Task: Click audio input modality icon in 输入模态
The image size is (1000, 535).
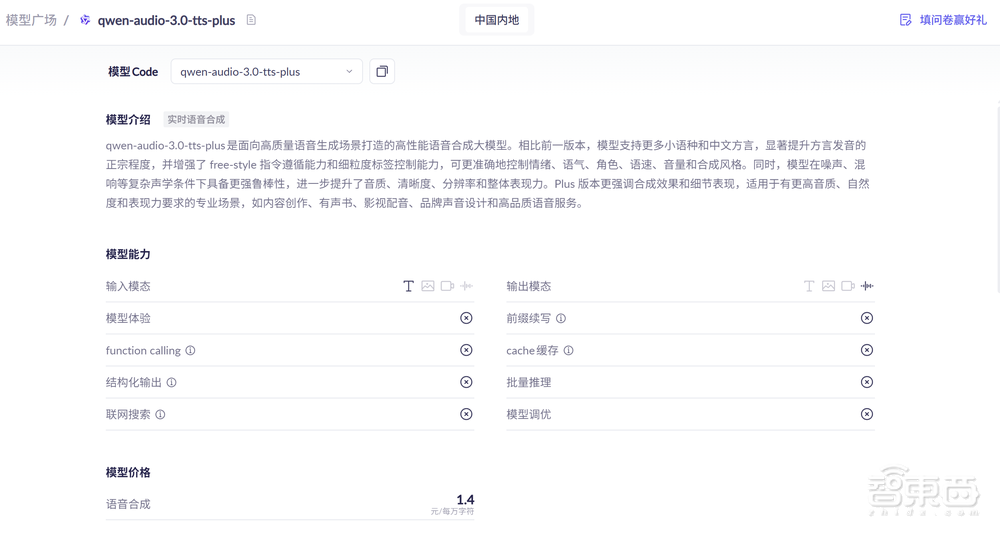Action: click(467, 286)
